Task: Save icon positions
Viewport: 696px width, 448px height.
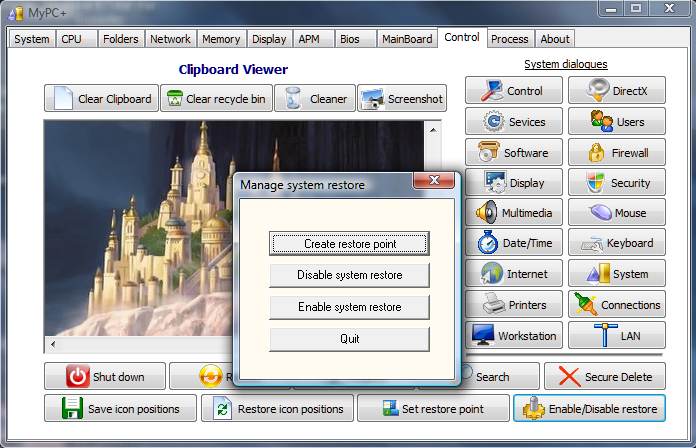Action: click(x=120, y=408)
